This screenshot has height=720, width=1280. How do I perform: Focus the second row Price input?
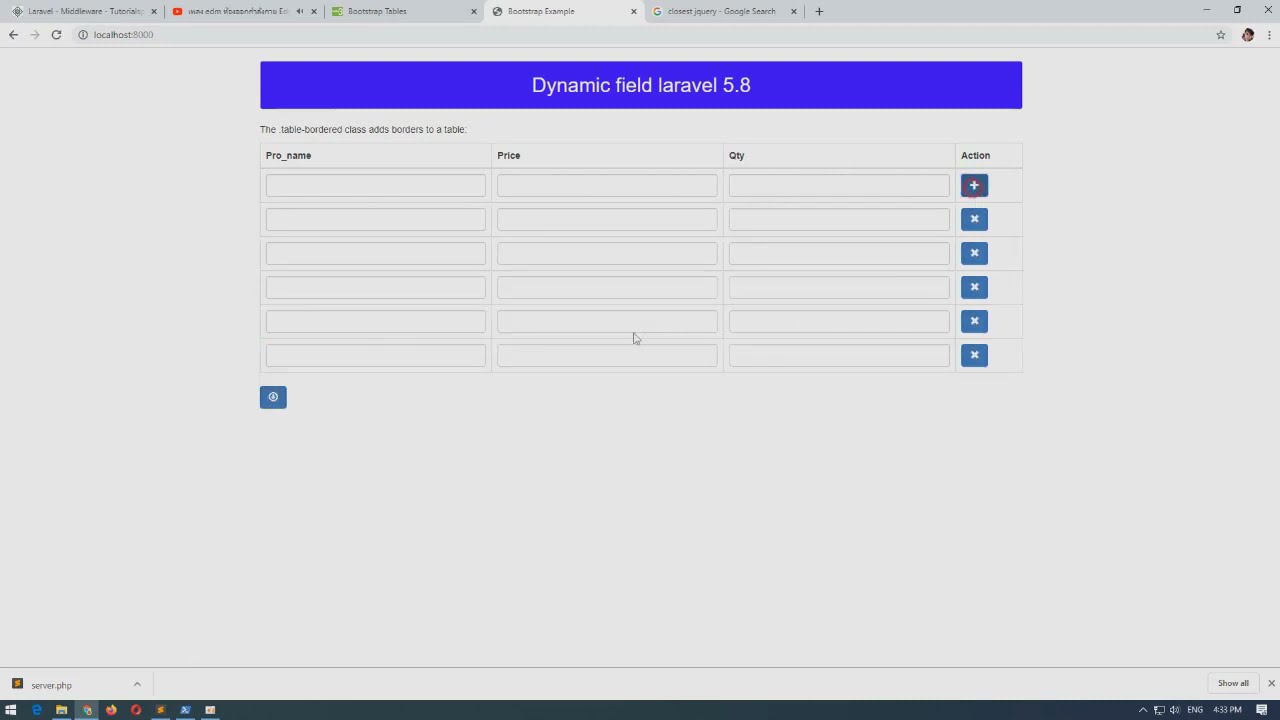607,219
